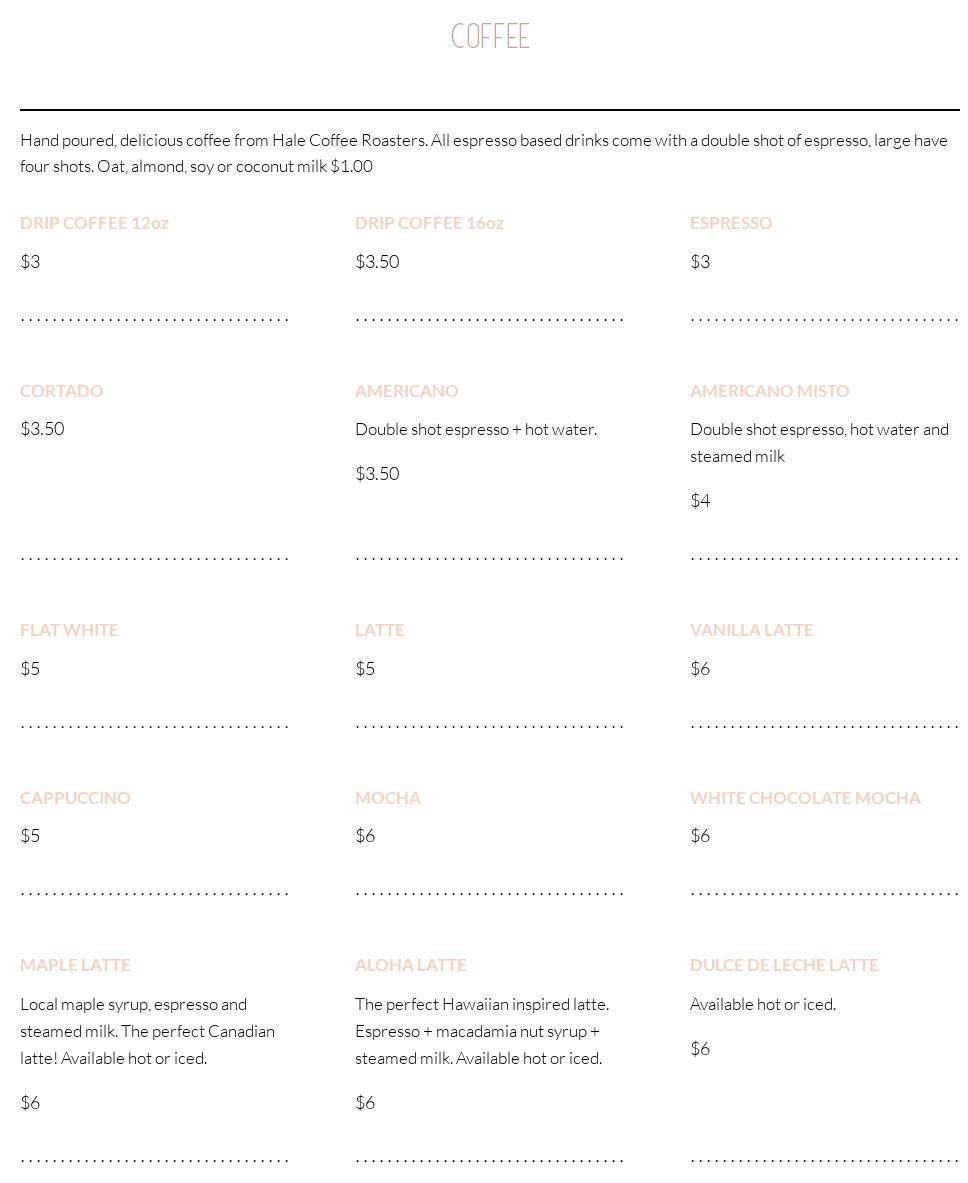Select the Aloha Latte heading
Screen dimensions: 968x1183
(410, 965)
